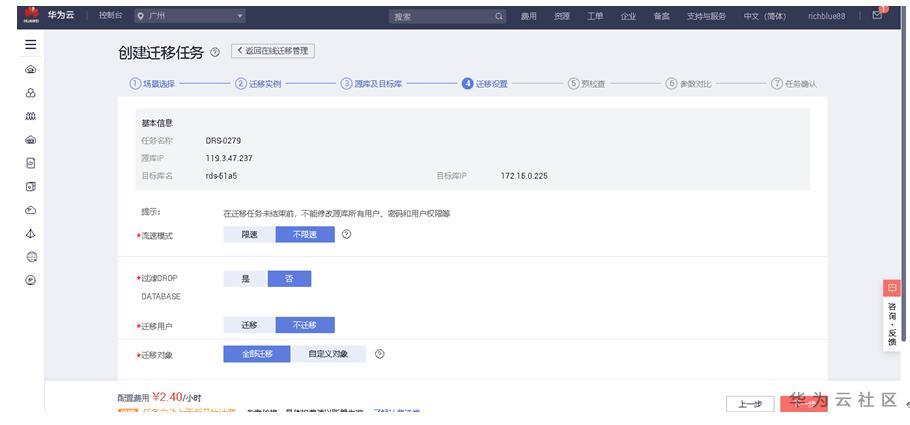Image resolution: width=910 pixels, height=425 pixels.
Task: Click the red 下一步 next button
Action: point(804,404)
